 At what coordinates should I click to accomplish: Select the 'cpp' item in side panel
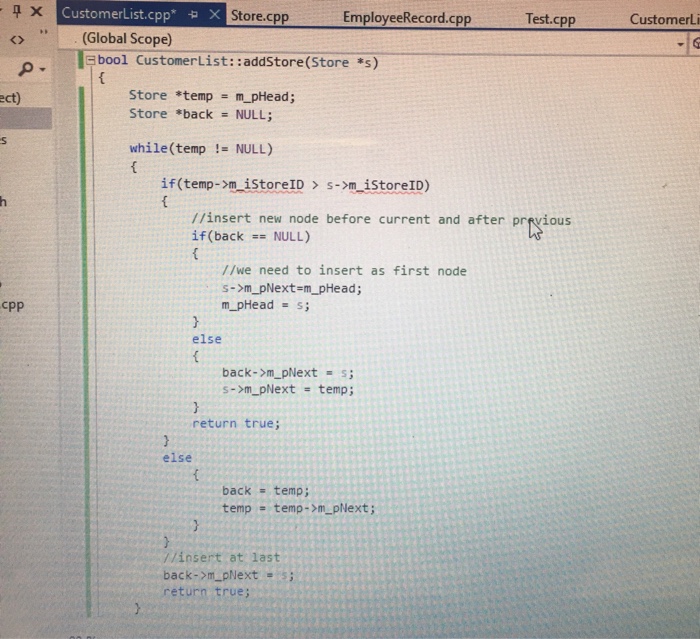(x=12, y=305)
